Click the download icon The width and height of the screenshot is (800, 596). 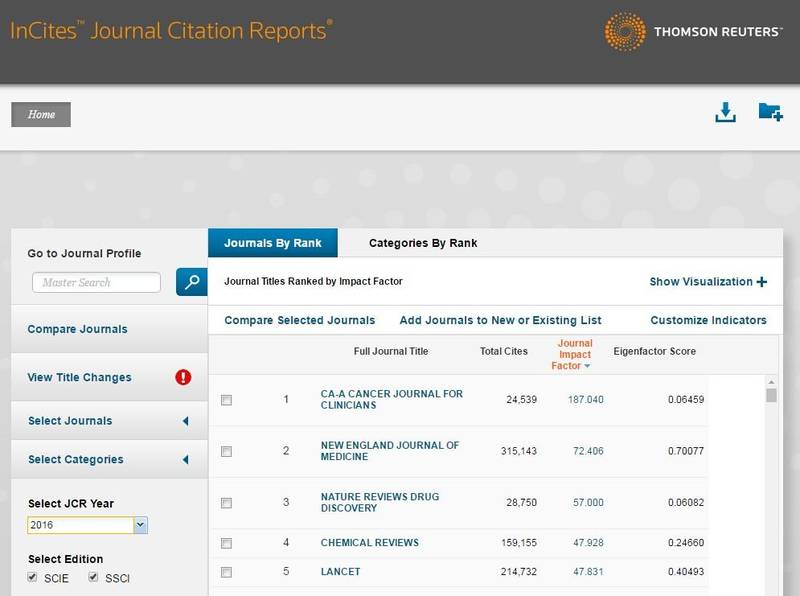(725, 112)
